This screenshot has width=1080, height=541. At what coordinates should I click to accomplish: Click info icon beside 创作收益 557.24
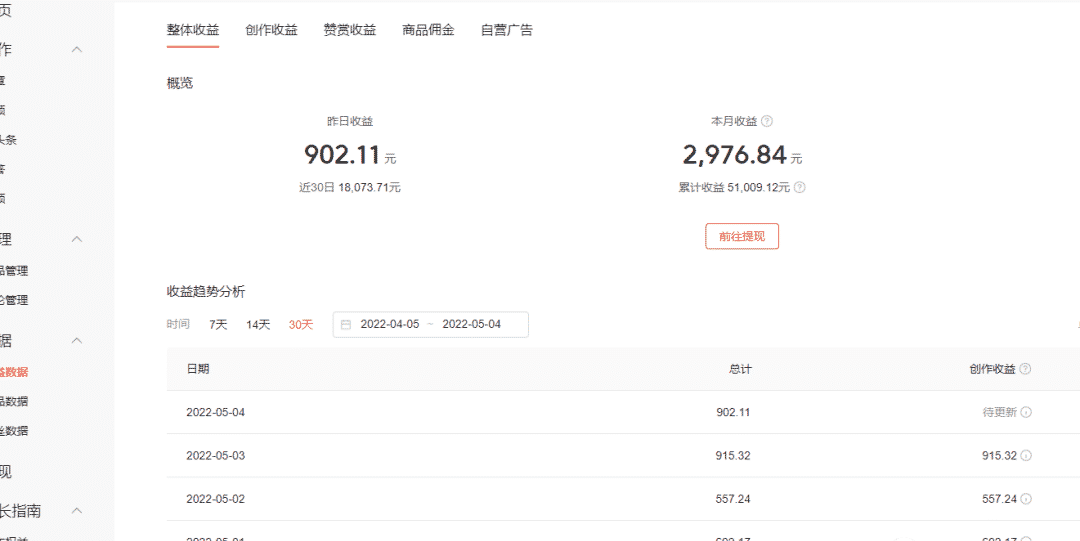click(x=1026, y=499)
